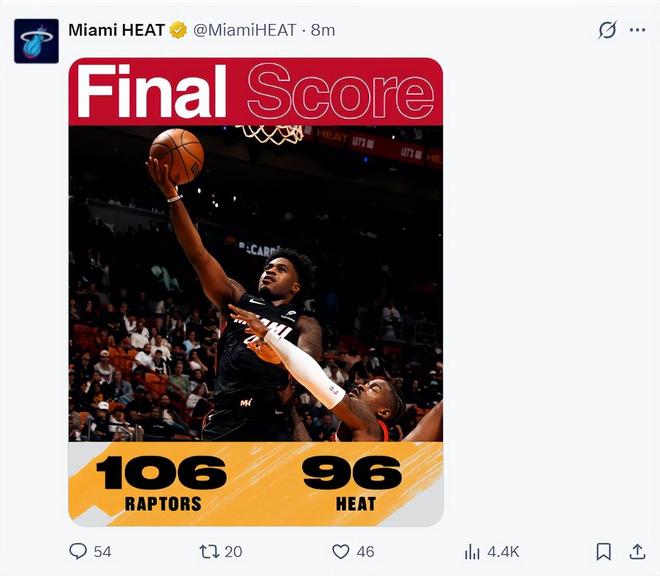
Task: Open the Miami HEAT display name
Action: coord(116,30)
